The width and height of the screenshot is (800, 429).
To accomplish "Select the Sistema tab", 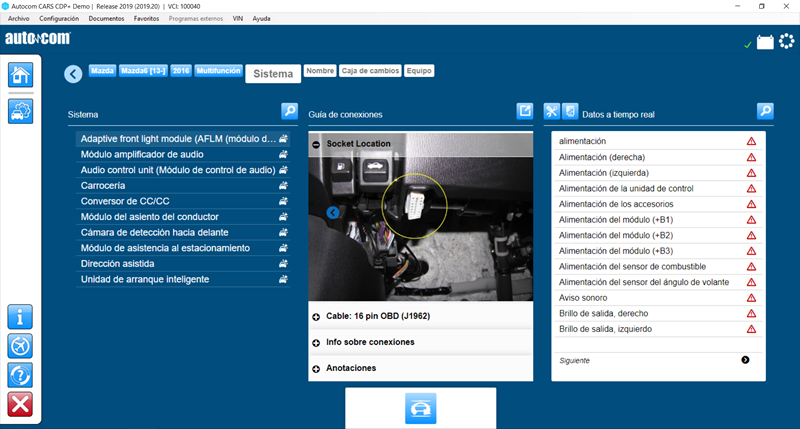I will click(x=273, y=73).
